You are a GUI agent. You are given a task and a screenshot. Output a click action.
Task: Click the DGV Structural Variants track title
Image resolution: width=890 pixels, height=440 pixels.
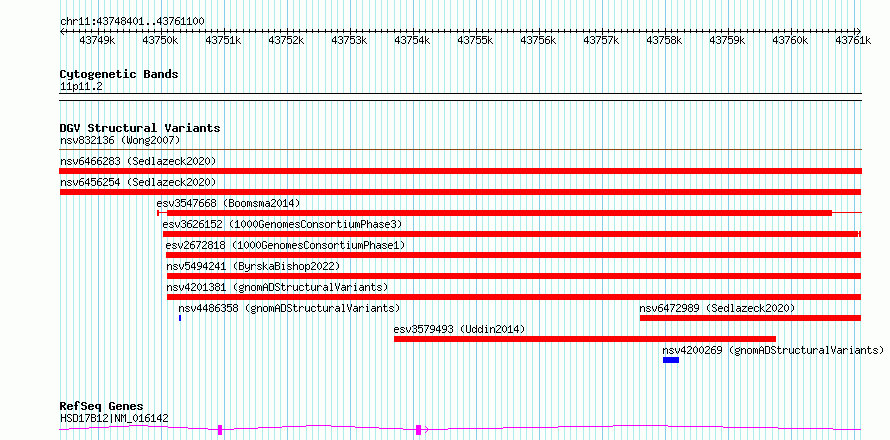pos(140,128)
